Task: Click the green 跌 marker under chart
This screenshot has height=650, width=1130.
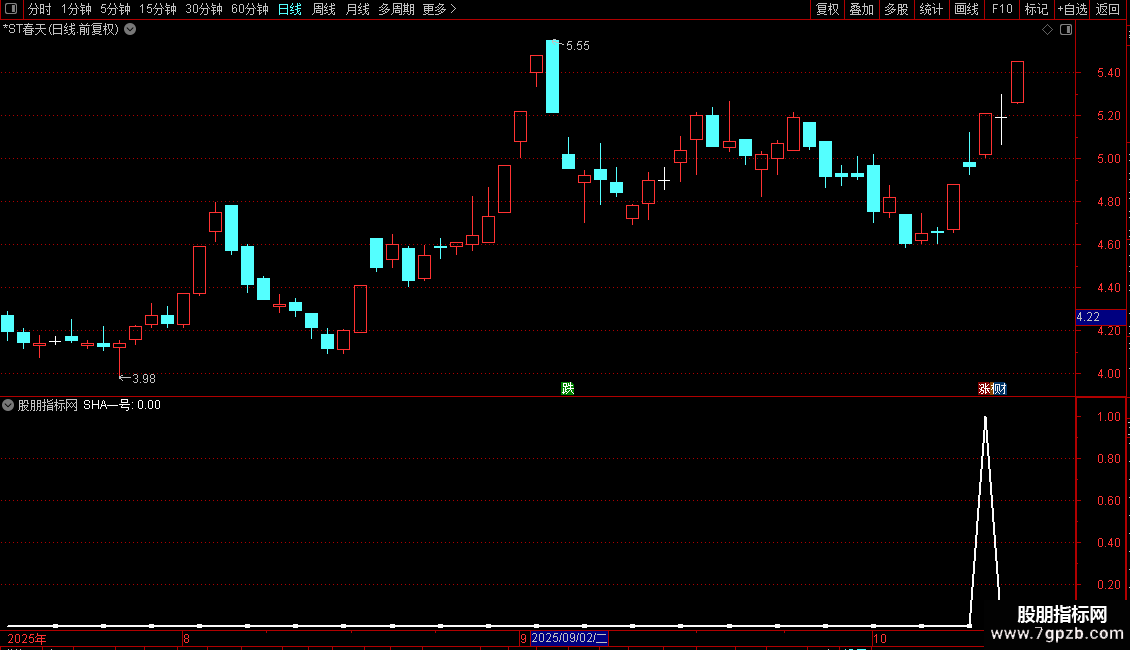Action: (x=568, y=388)
